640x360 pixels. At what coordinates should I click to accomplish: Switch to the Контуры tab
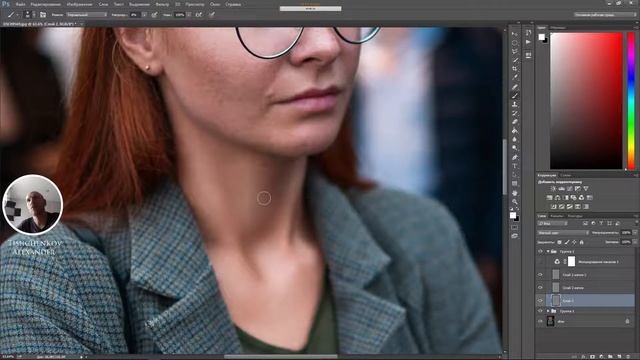(x=575, y=216)
